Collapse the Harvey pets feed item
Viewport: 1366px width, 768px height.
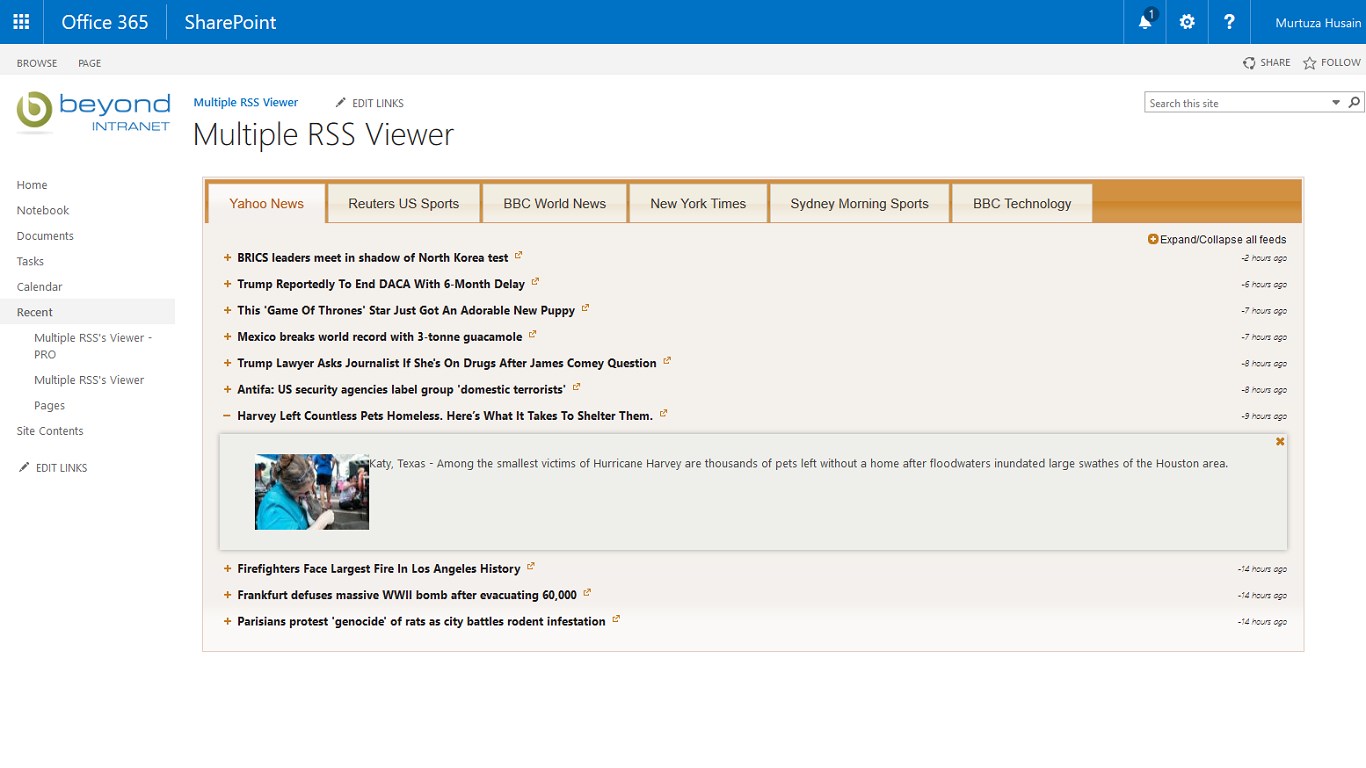(x=228, y=416)
